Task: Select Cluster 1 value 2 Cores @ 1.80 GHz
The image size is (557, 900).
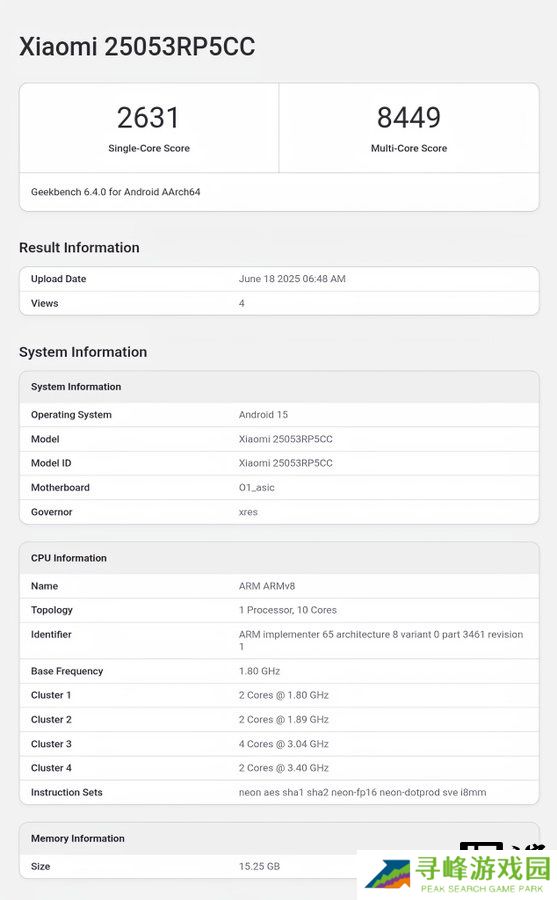Action: [284, 695]
